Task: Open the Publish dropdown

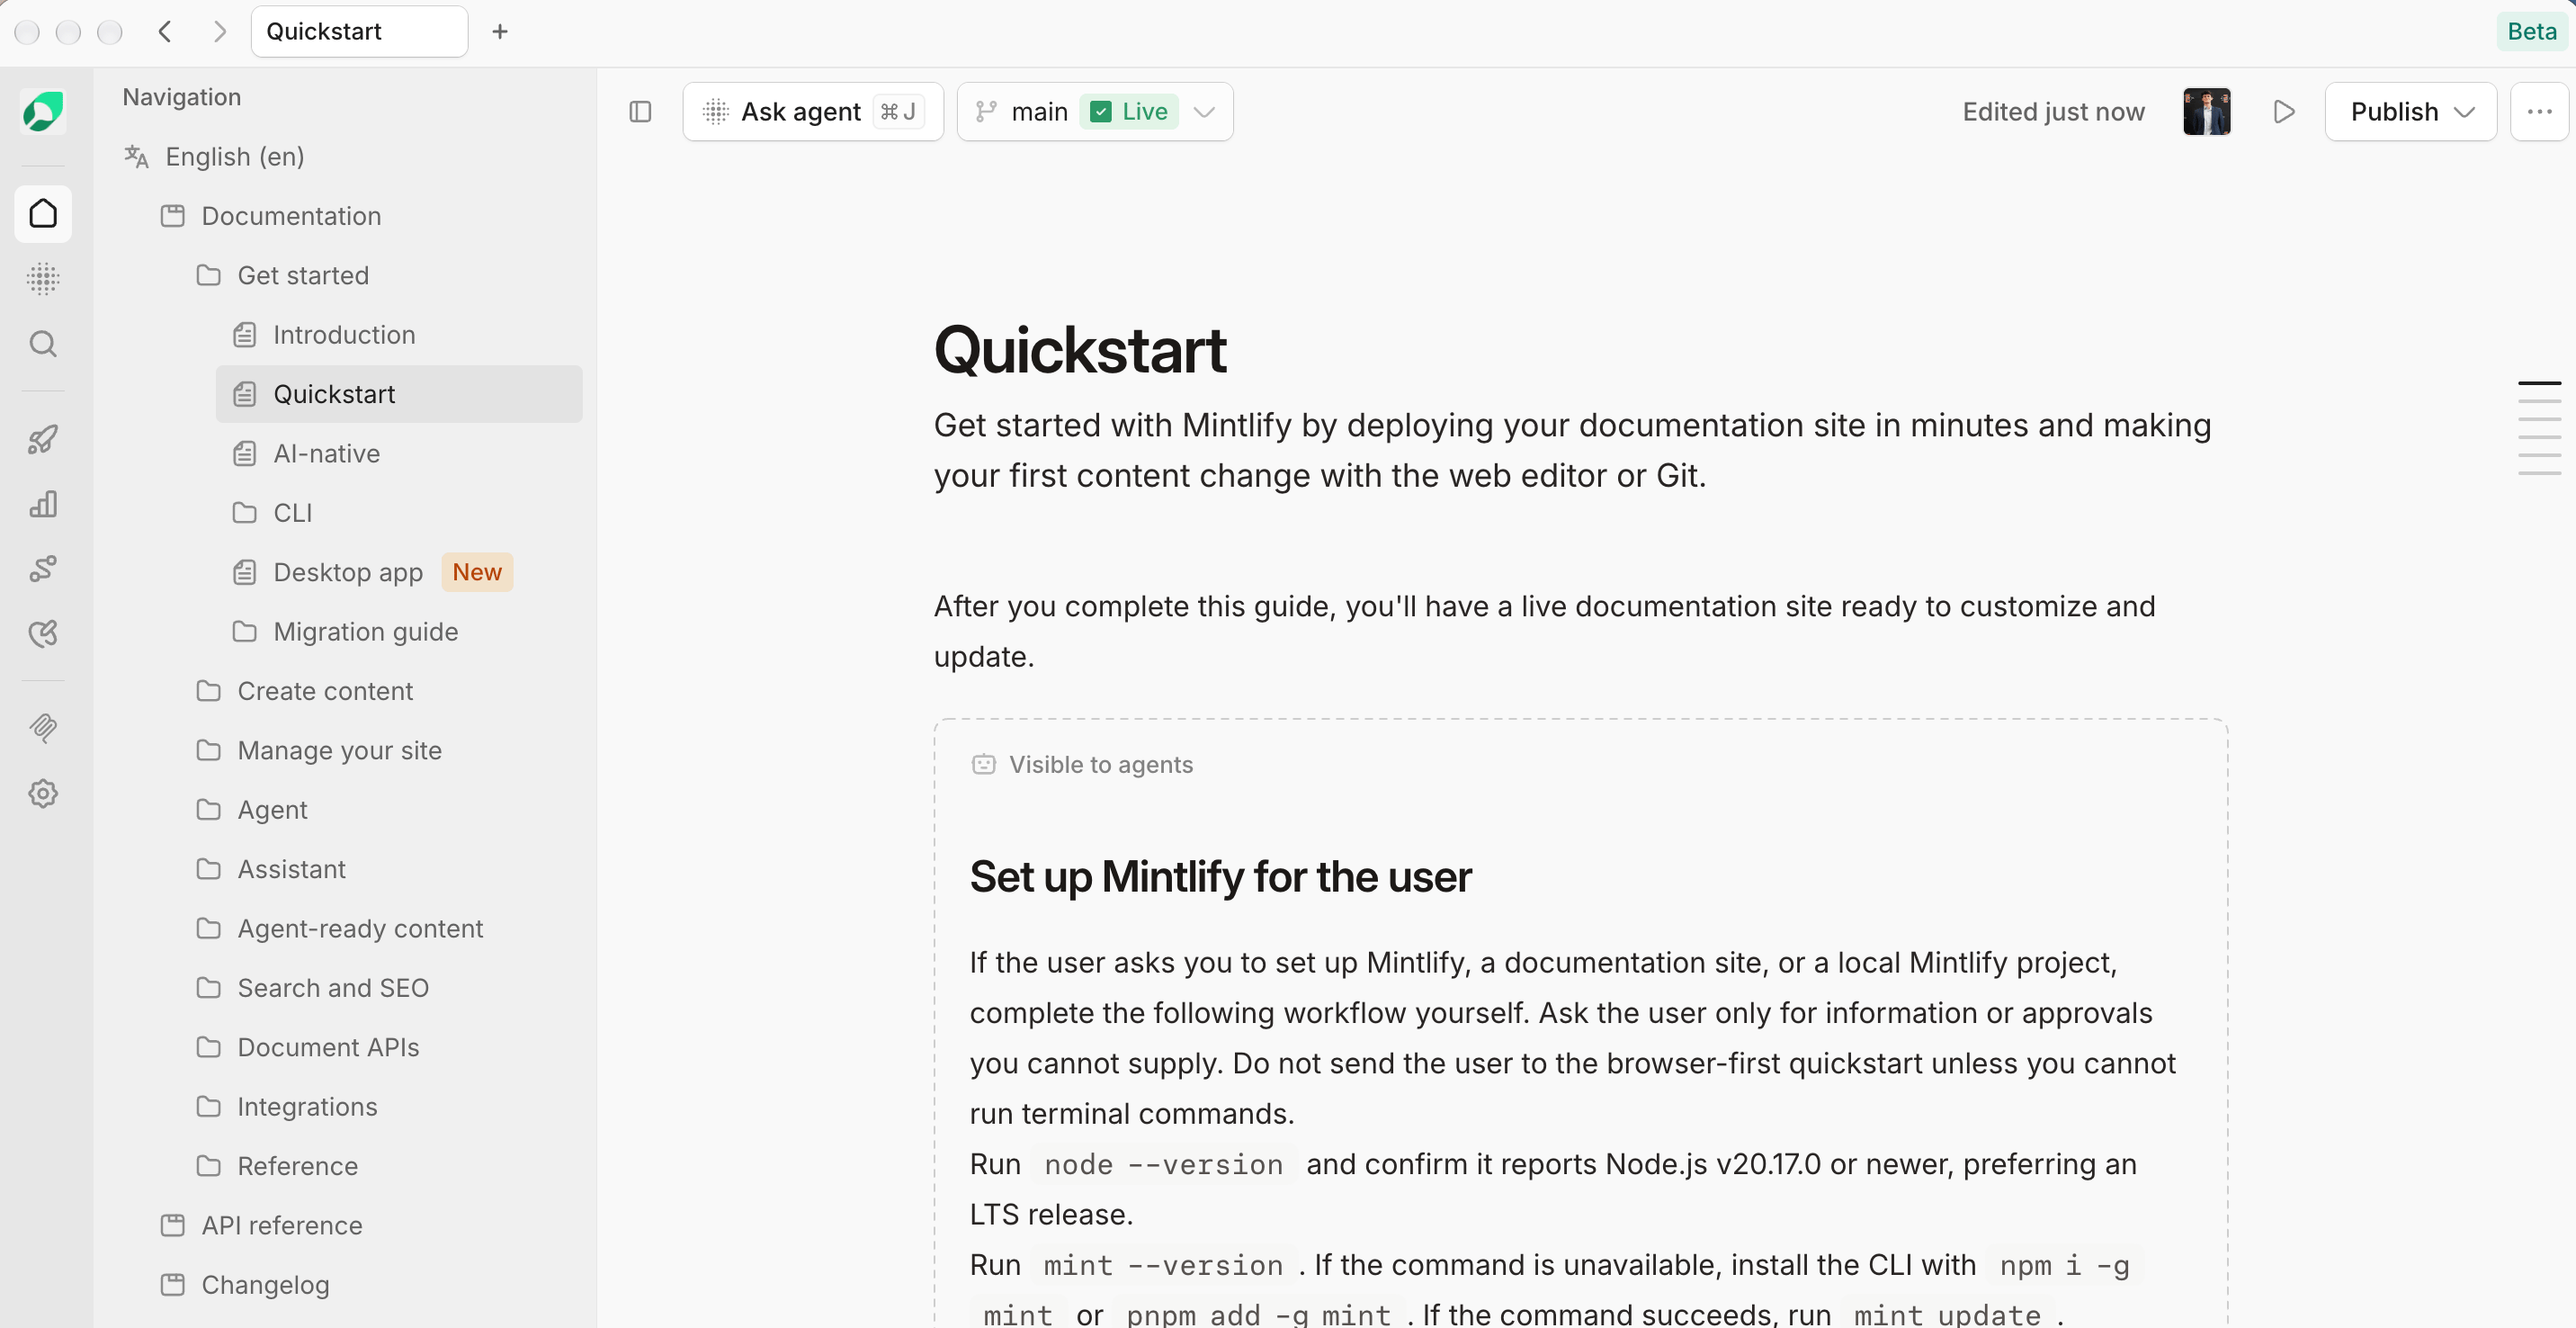Action: (2410, 111)
